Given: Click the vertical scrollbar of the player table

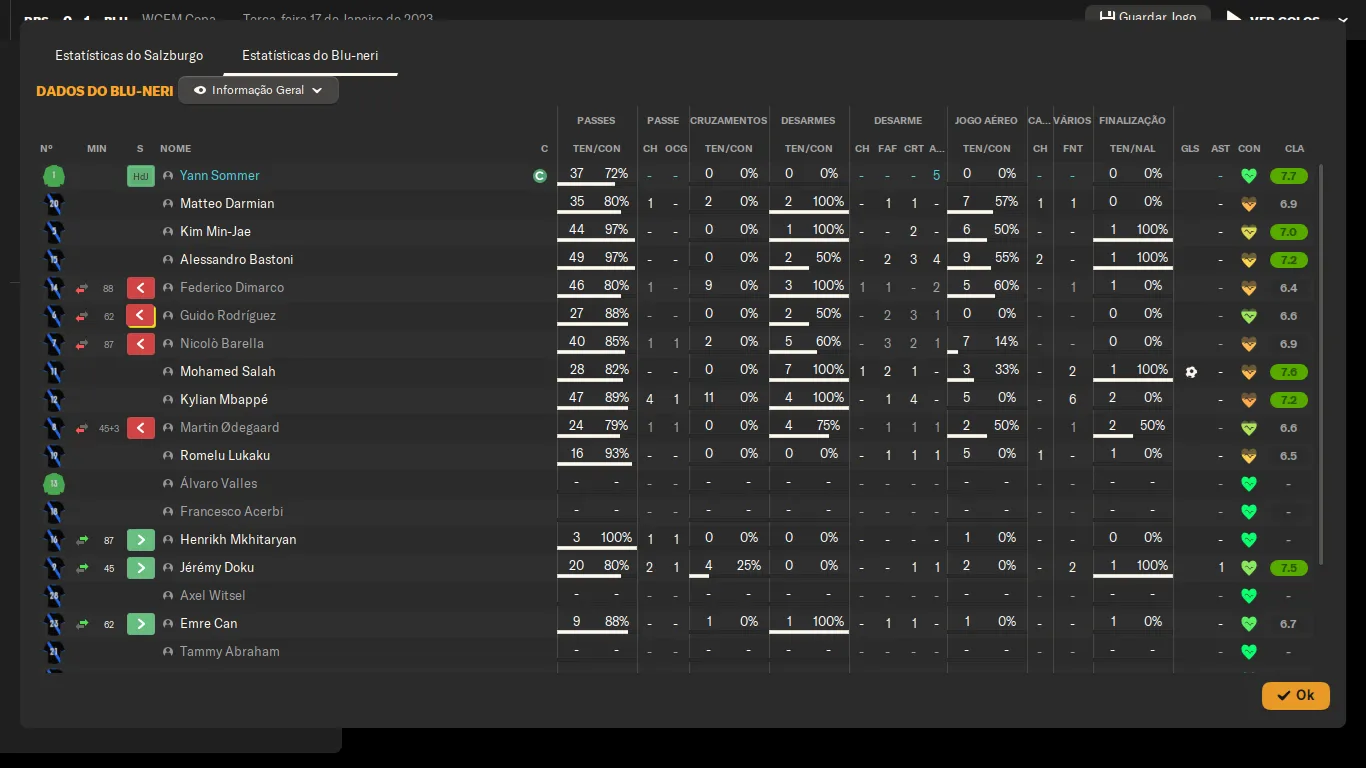Looking at the screenshot, I should click(1322, 360).
